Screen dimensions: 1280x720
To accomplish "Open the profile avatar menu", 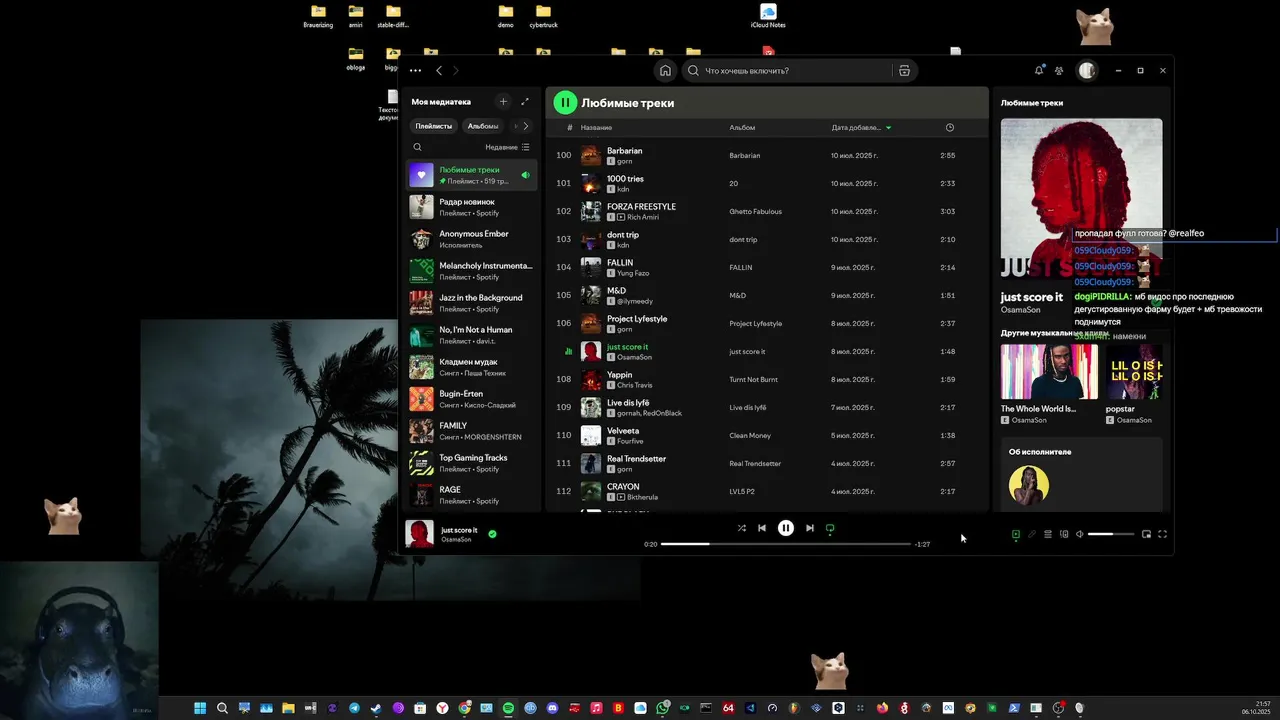I will (1087, 71).
